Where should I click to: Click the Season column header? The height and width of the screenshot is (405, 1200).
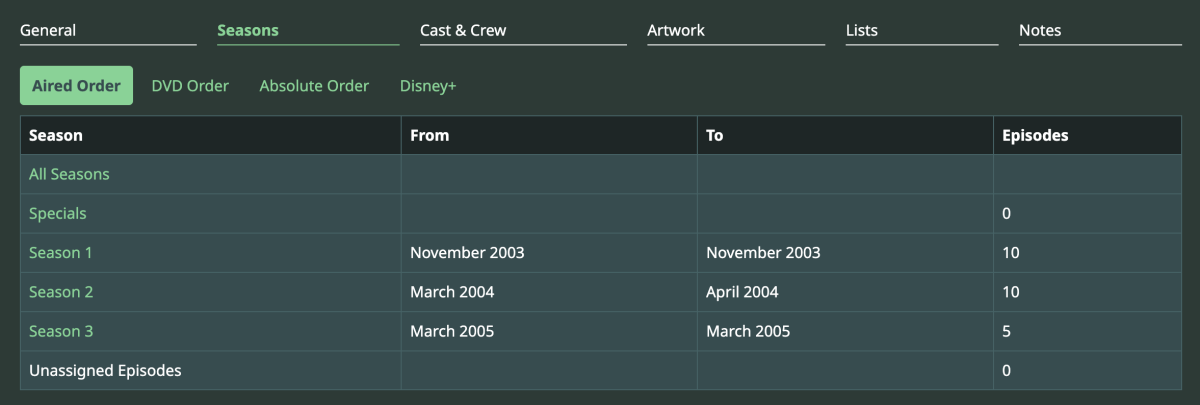point(56,135)
